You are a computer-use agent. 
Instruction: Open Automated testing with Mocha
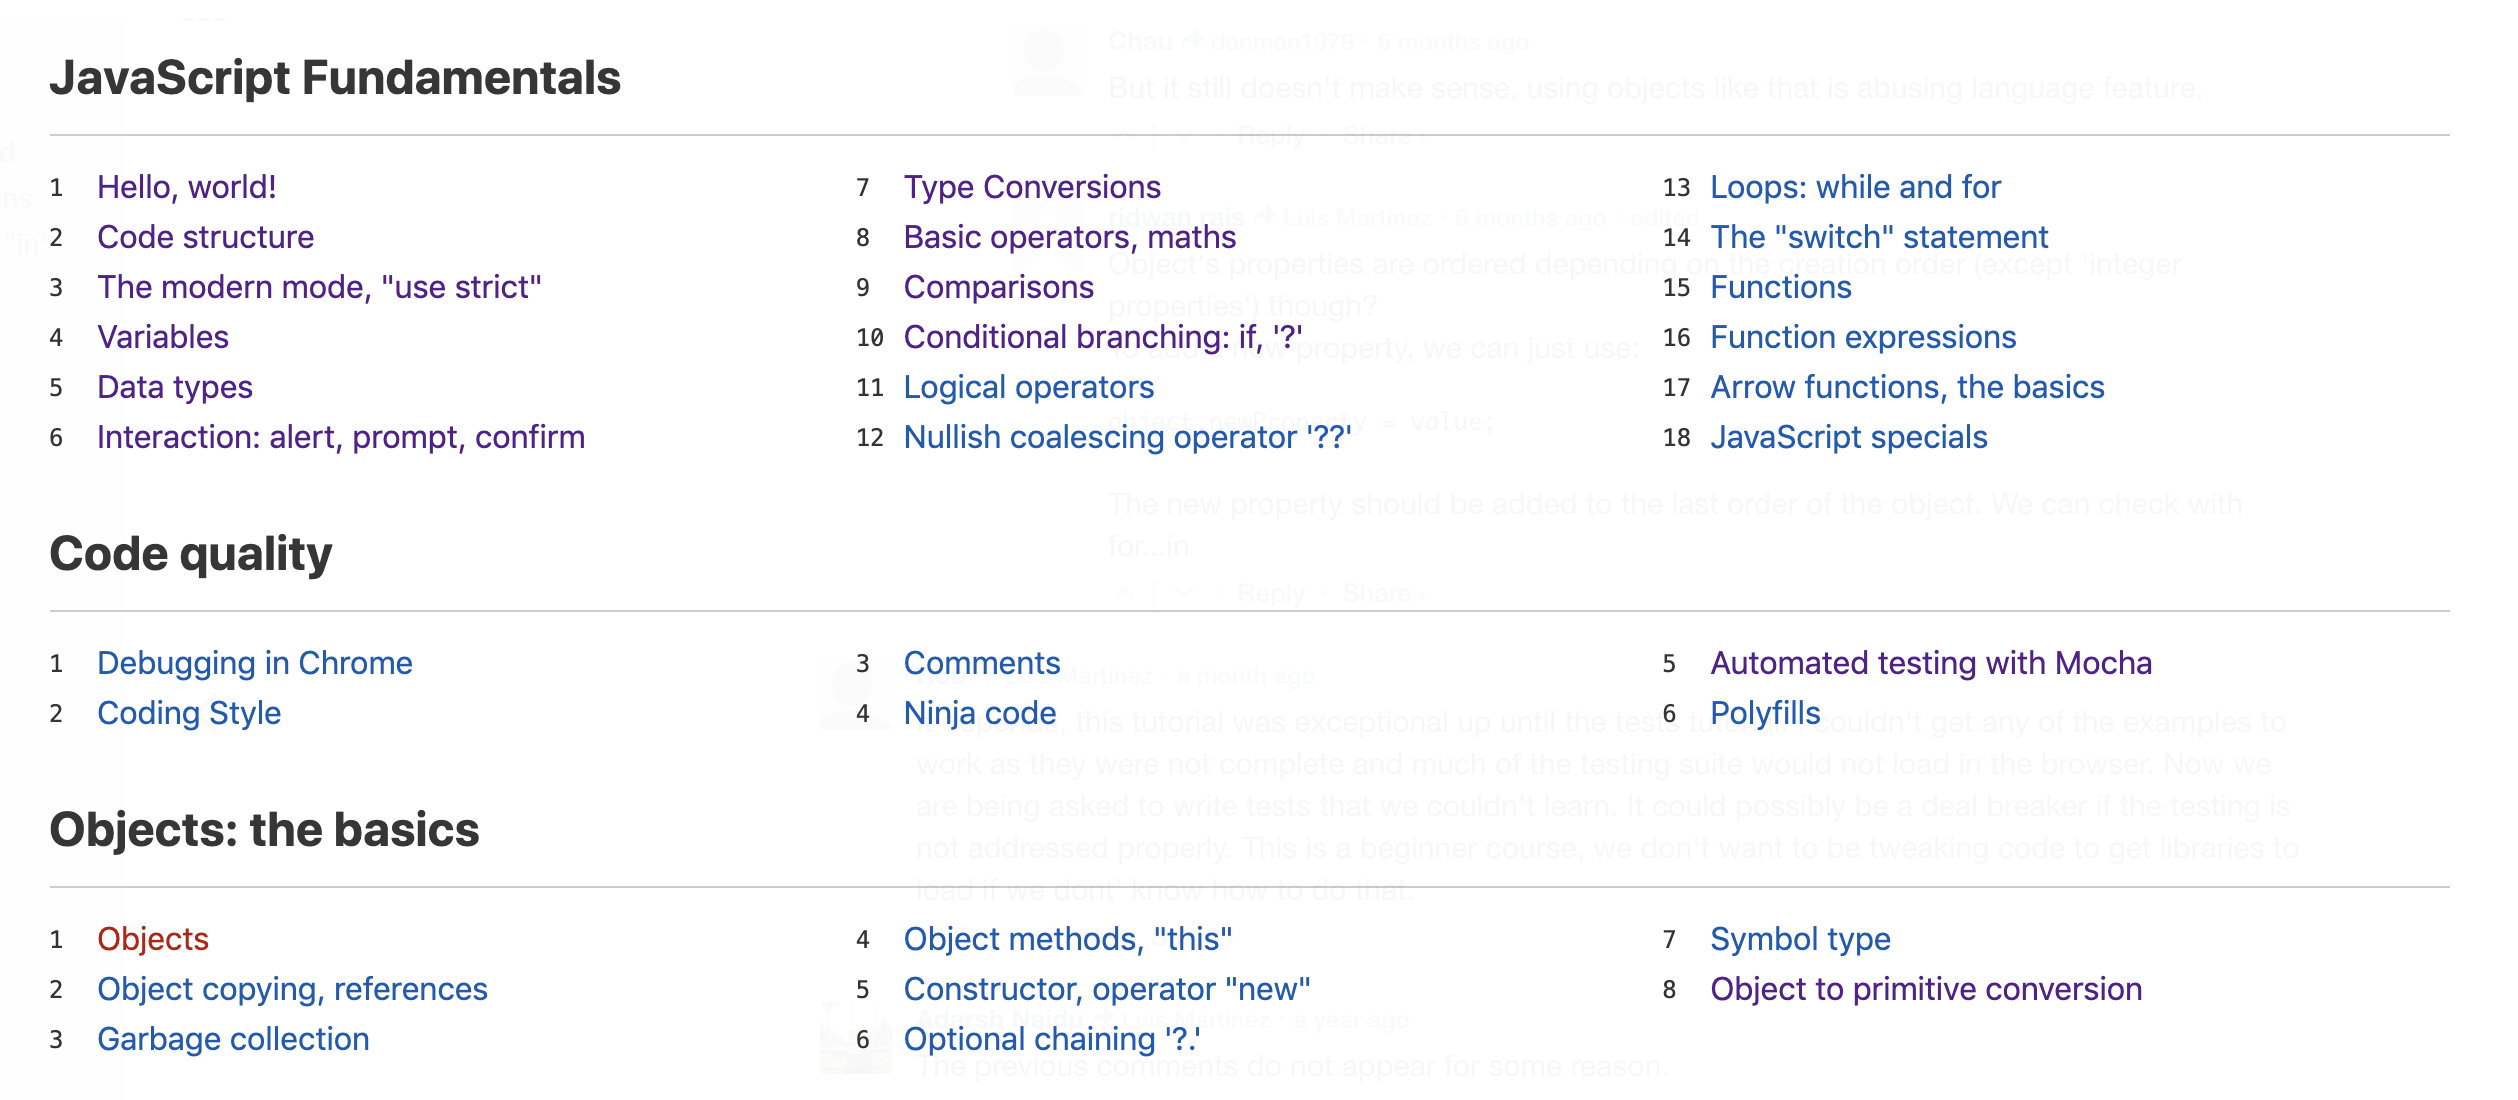click(x=1930, y=663)
